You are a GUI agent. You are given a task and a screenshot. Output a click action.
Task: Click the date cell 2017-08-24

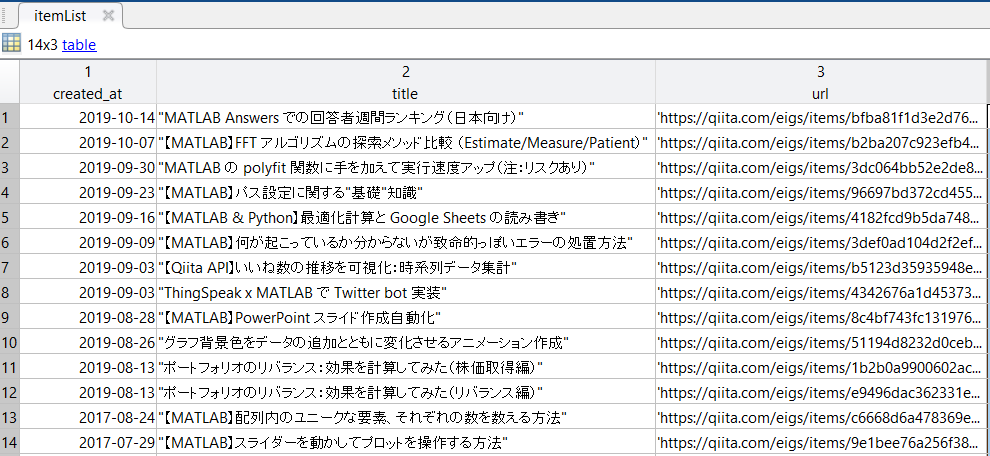(88, 417)
